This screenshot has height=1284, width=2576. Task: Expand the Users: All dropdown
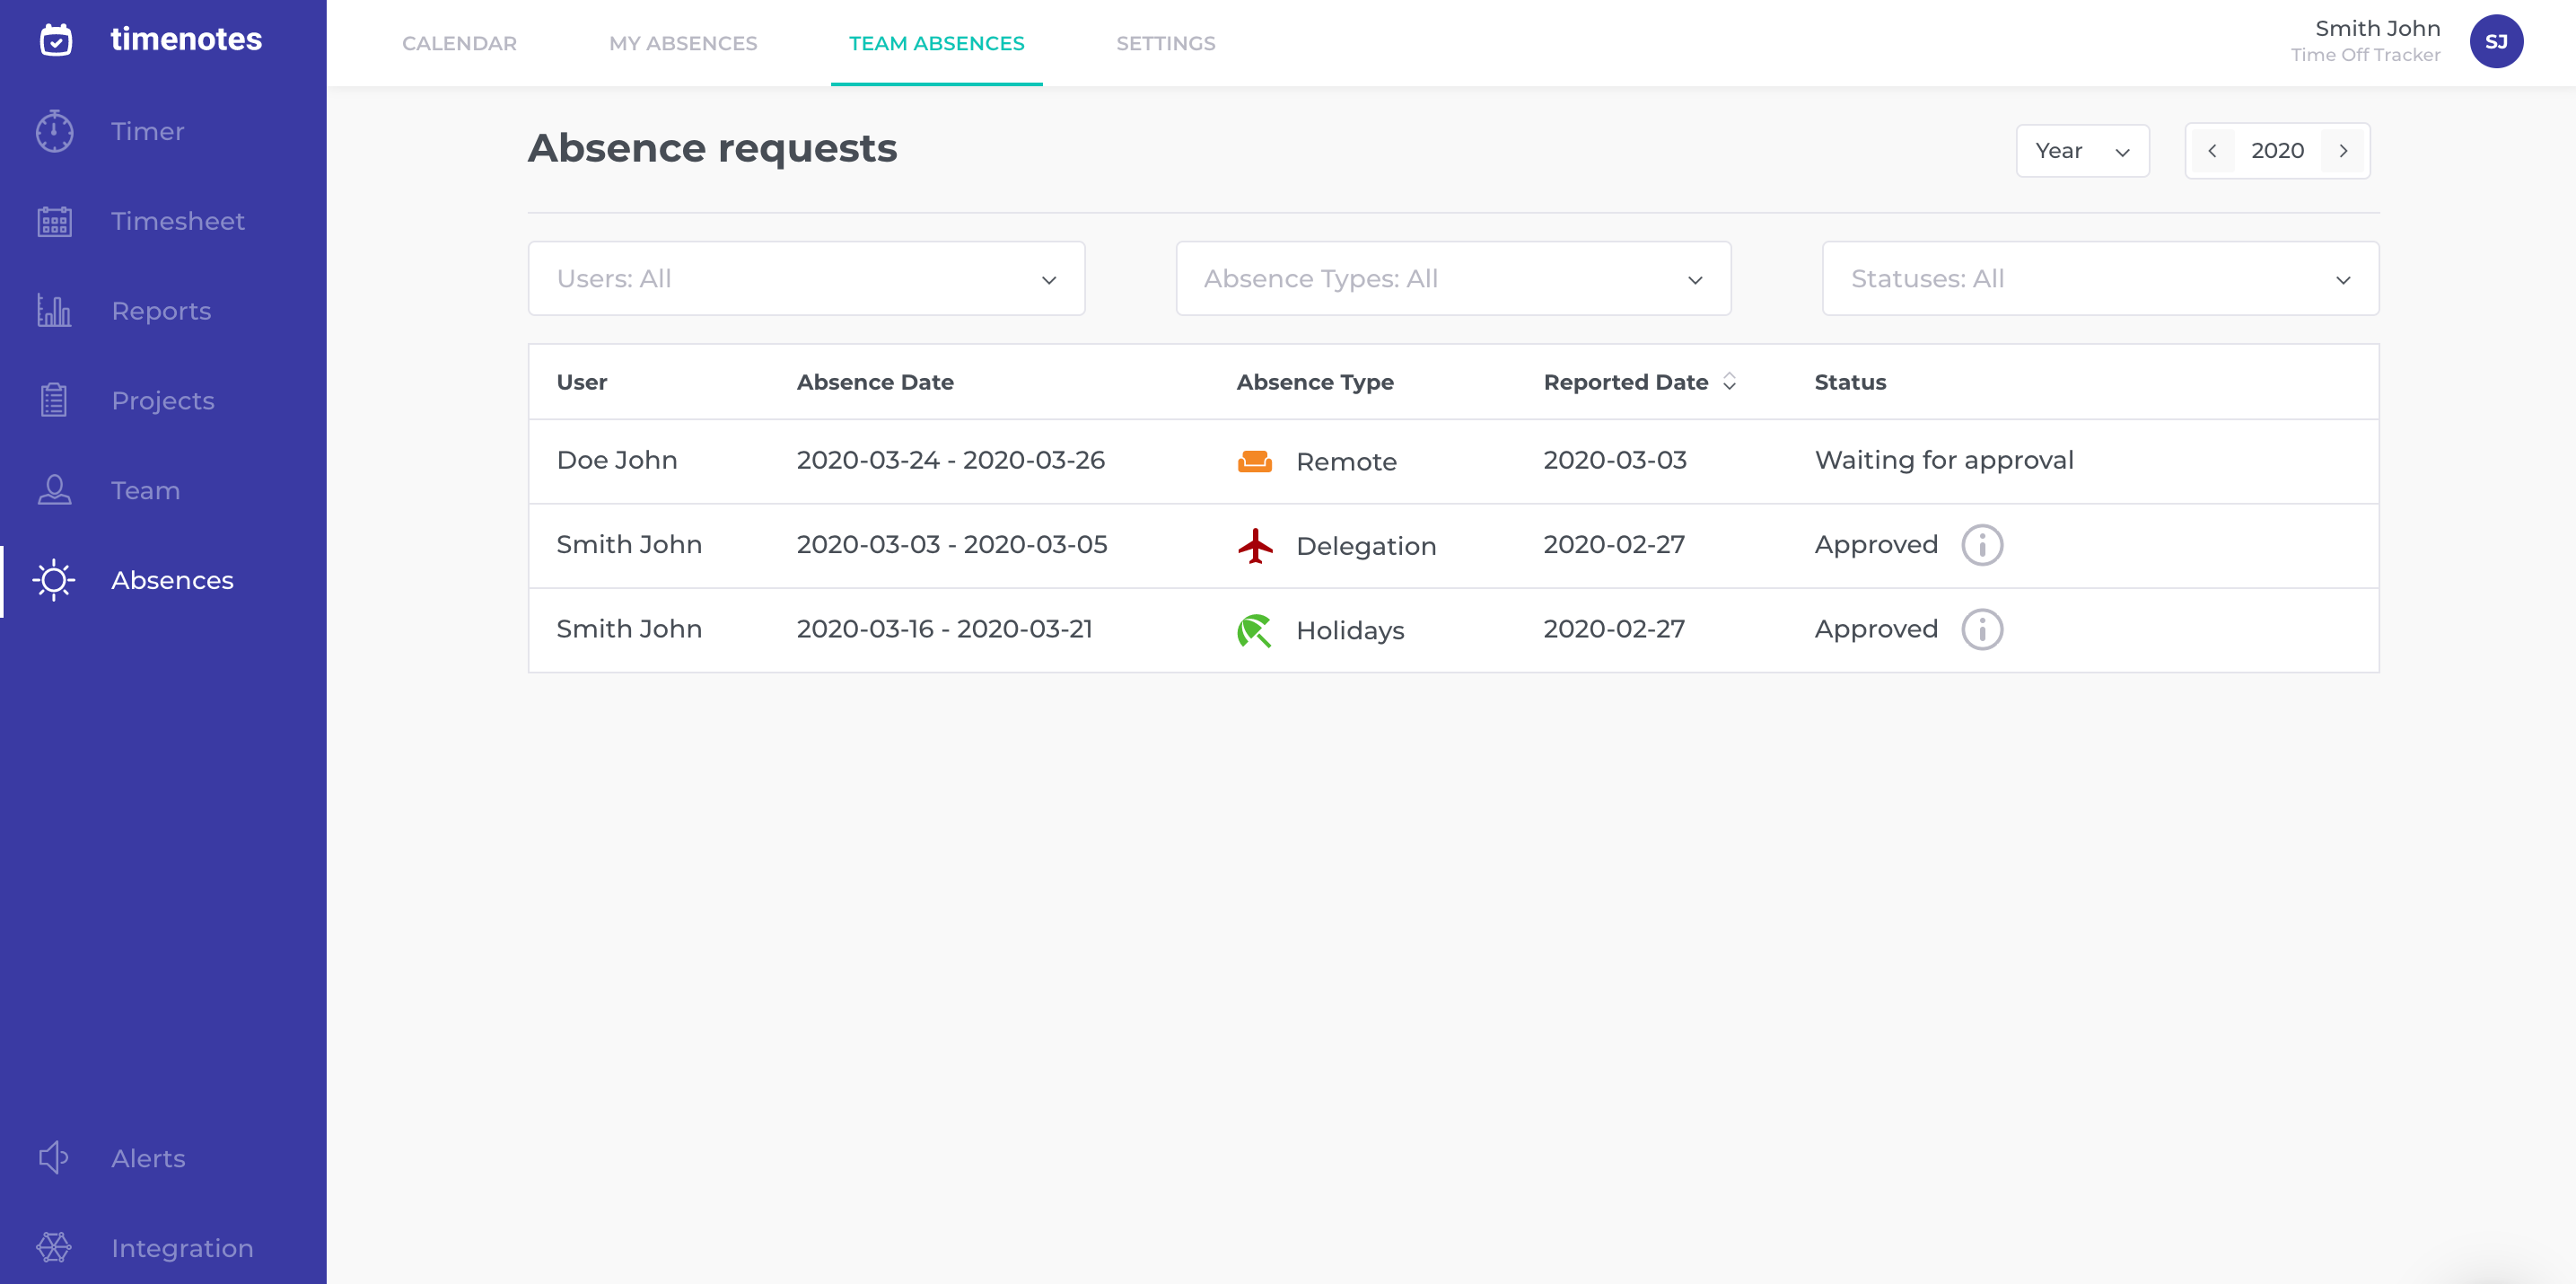pyautogui.click(x=806, y=279)
